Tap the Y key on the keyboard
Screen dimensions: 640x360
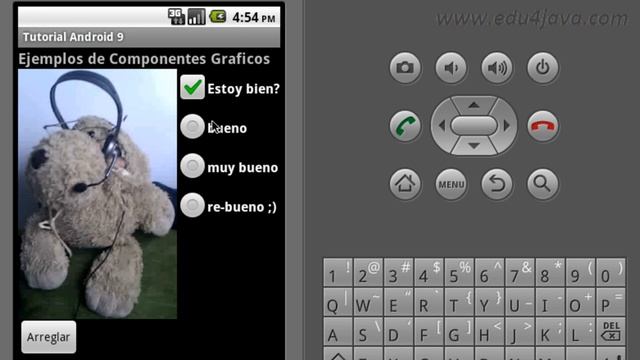click(490, 302)
